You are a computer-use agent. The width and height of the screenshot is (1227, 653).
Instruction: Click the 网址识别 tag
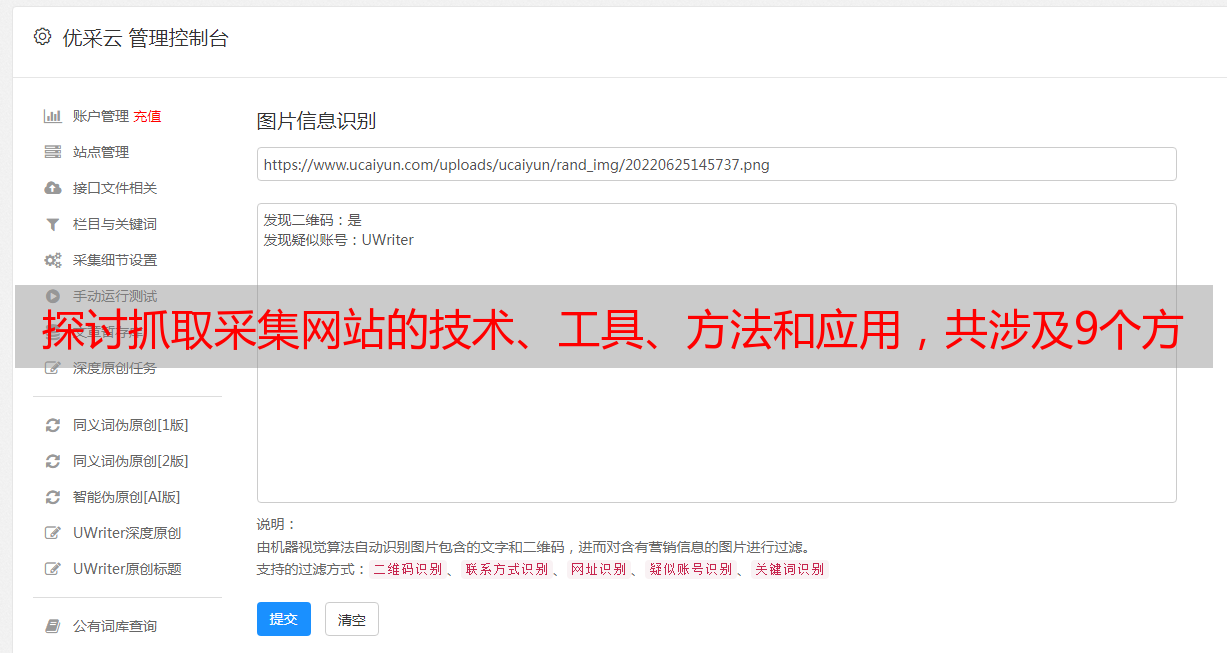tap(598, 569)
